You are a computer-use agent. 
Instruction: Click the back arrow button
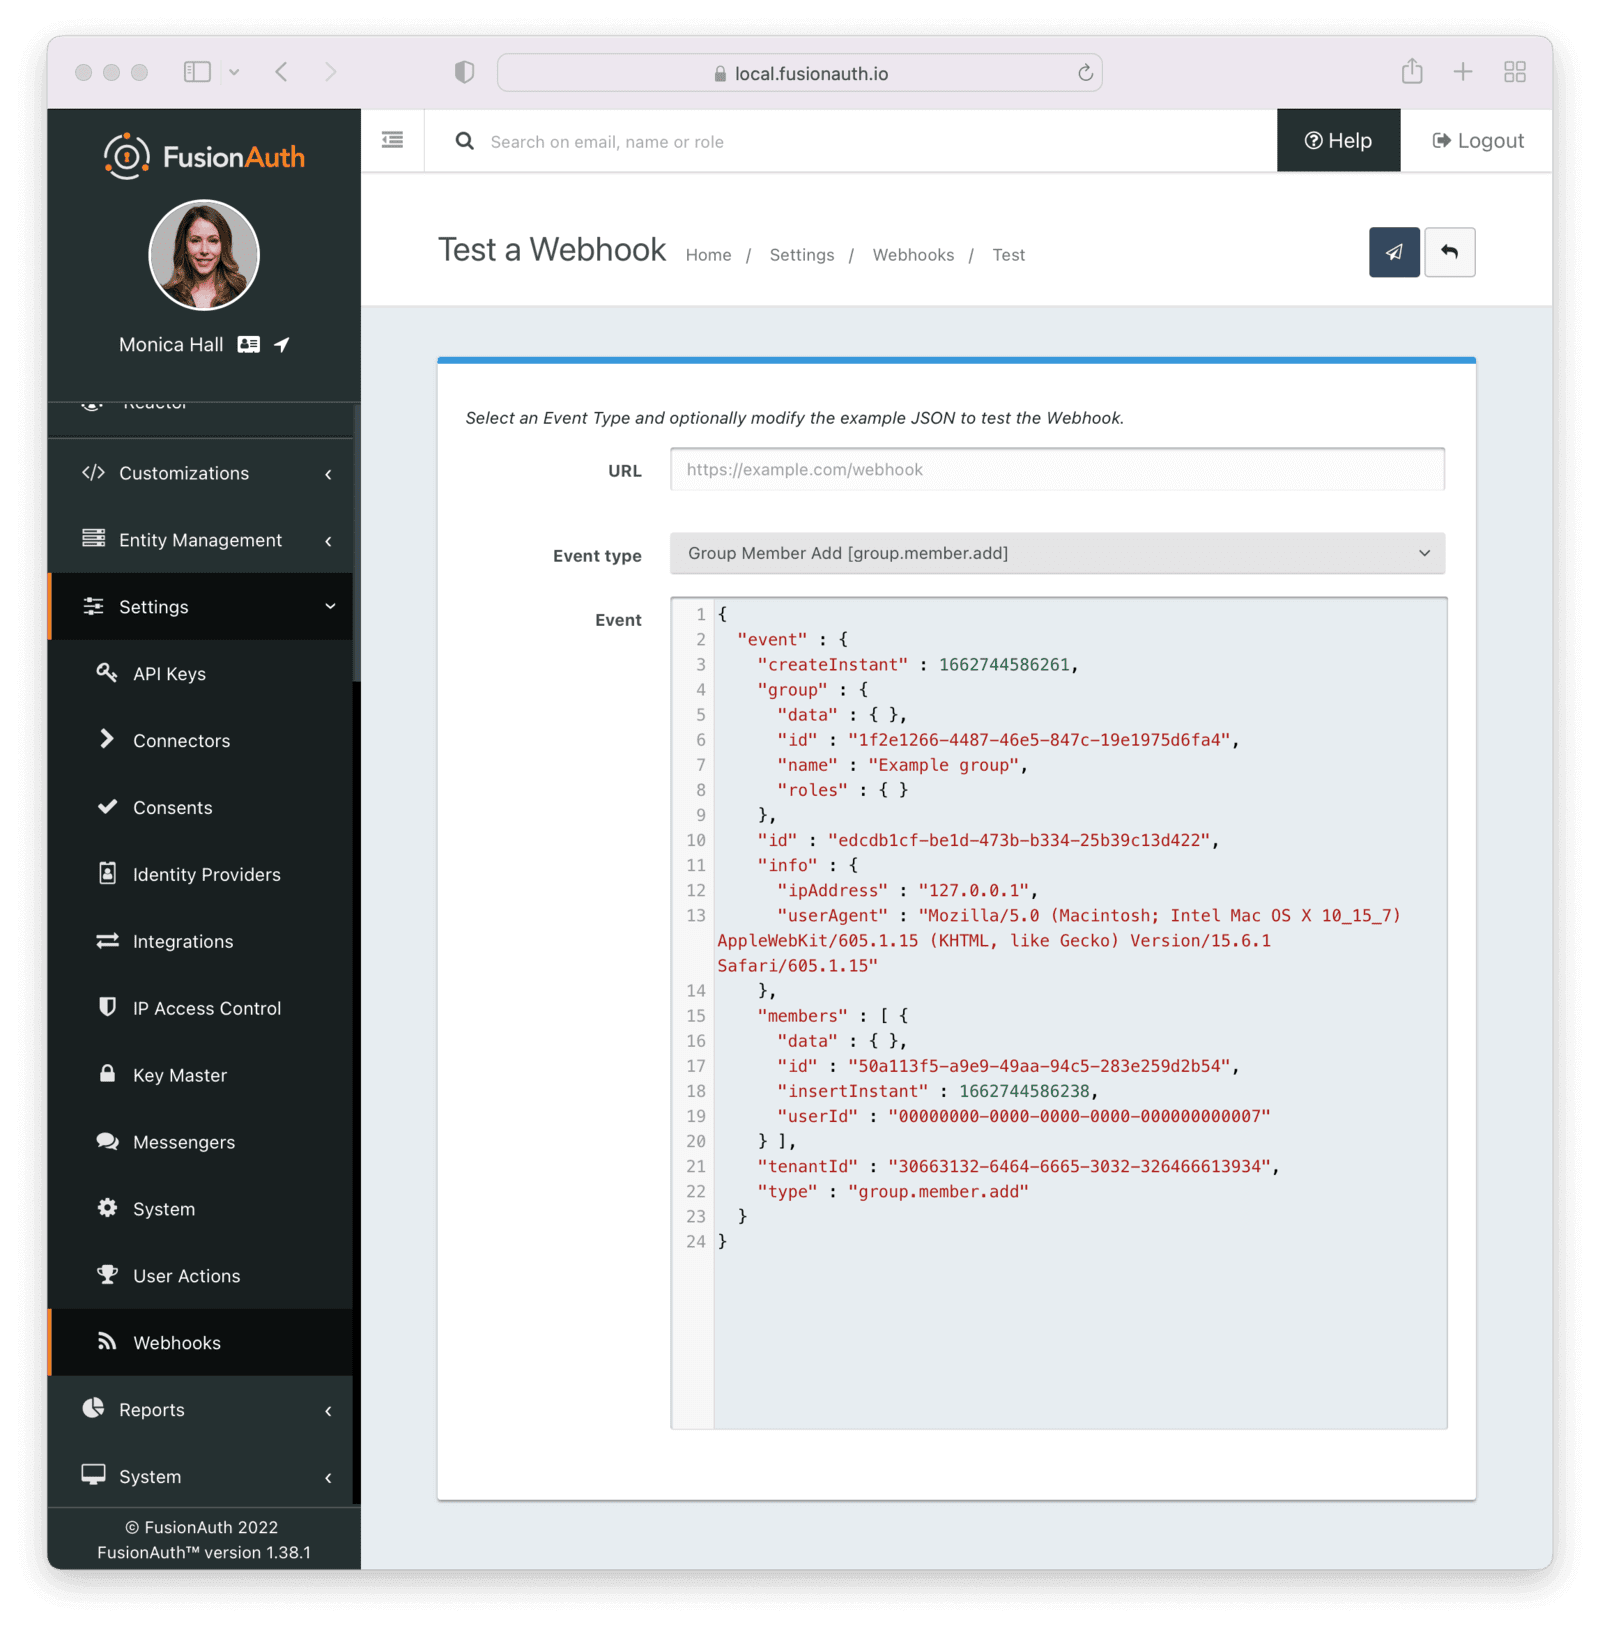click(x=1449, y=252)
